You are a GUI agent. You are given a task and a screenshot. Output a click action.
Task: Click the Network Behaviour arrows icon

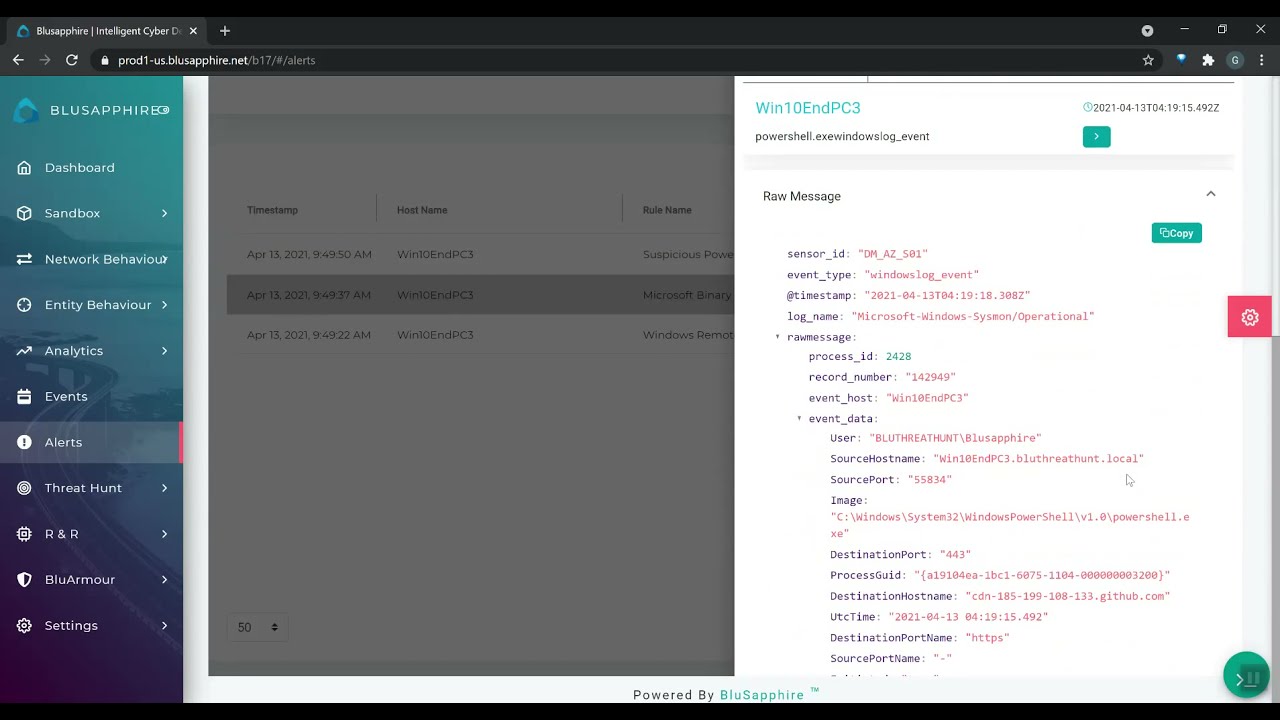24,259
